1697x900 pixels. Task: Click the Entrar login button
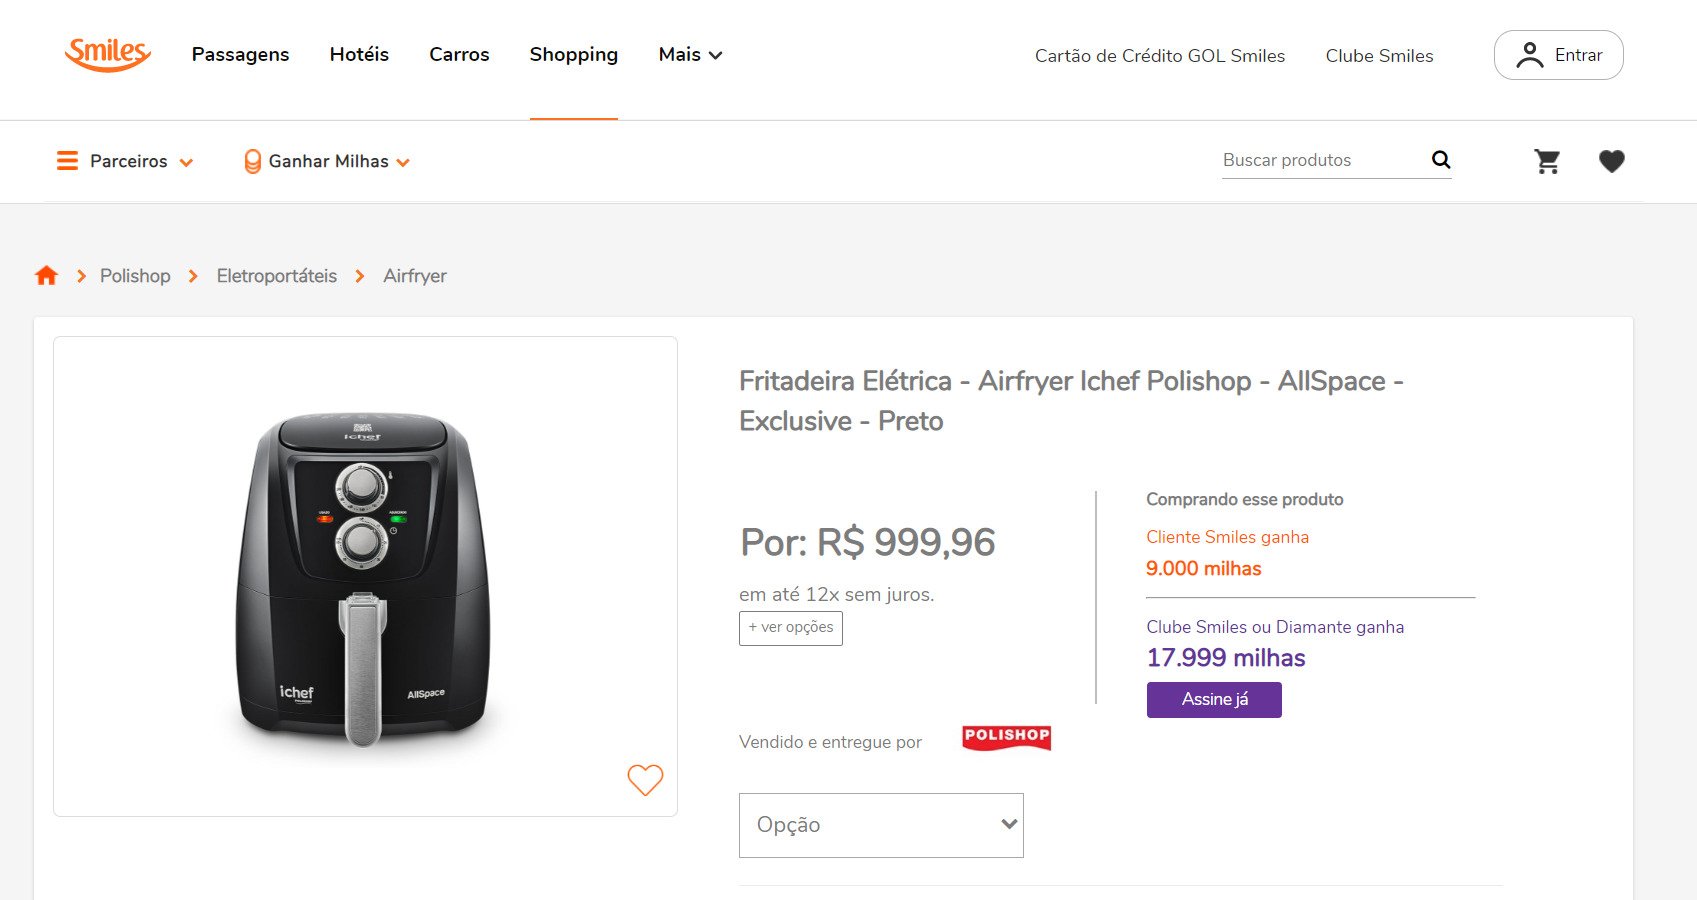[1558, 55]
